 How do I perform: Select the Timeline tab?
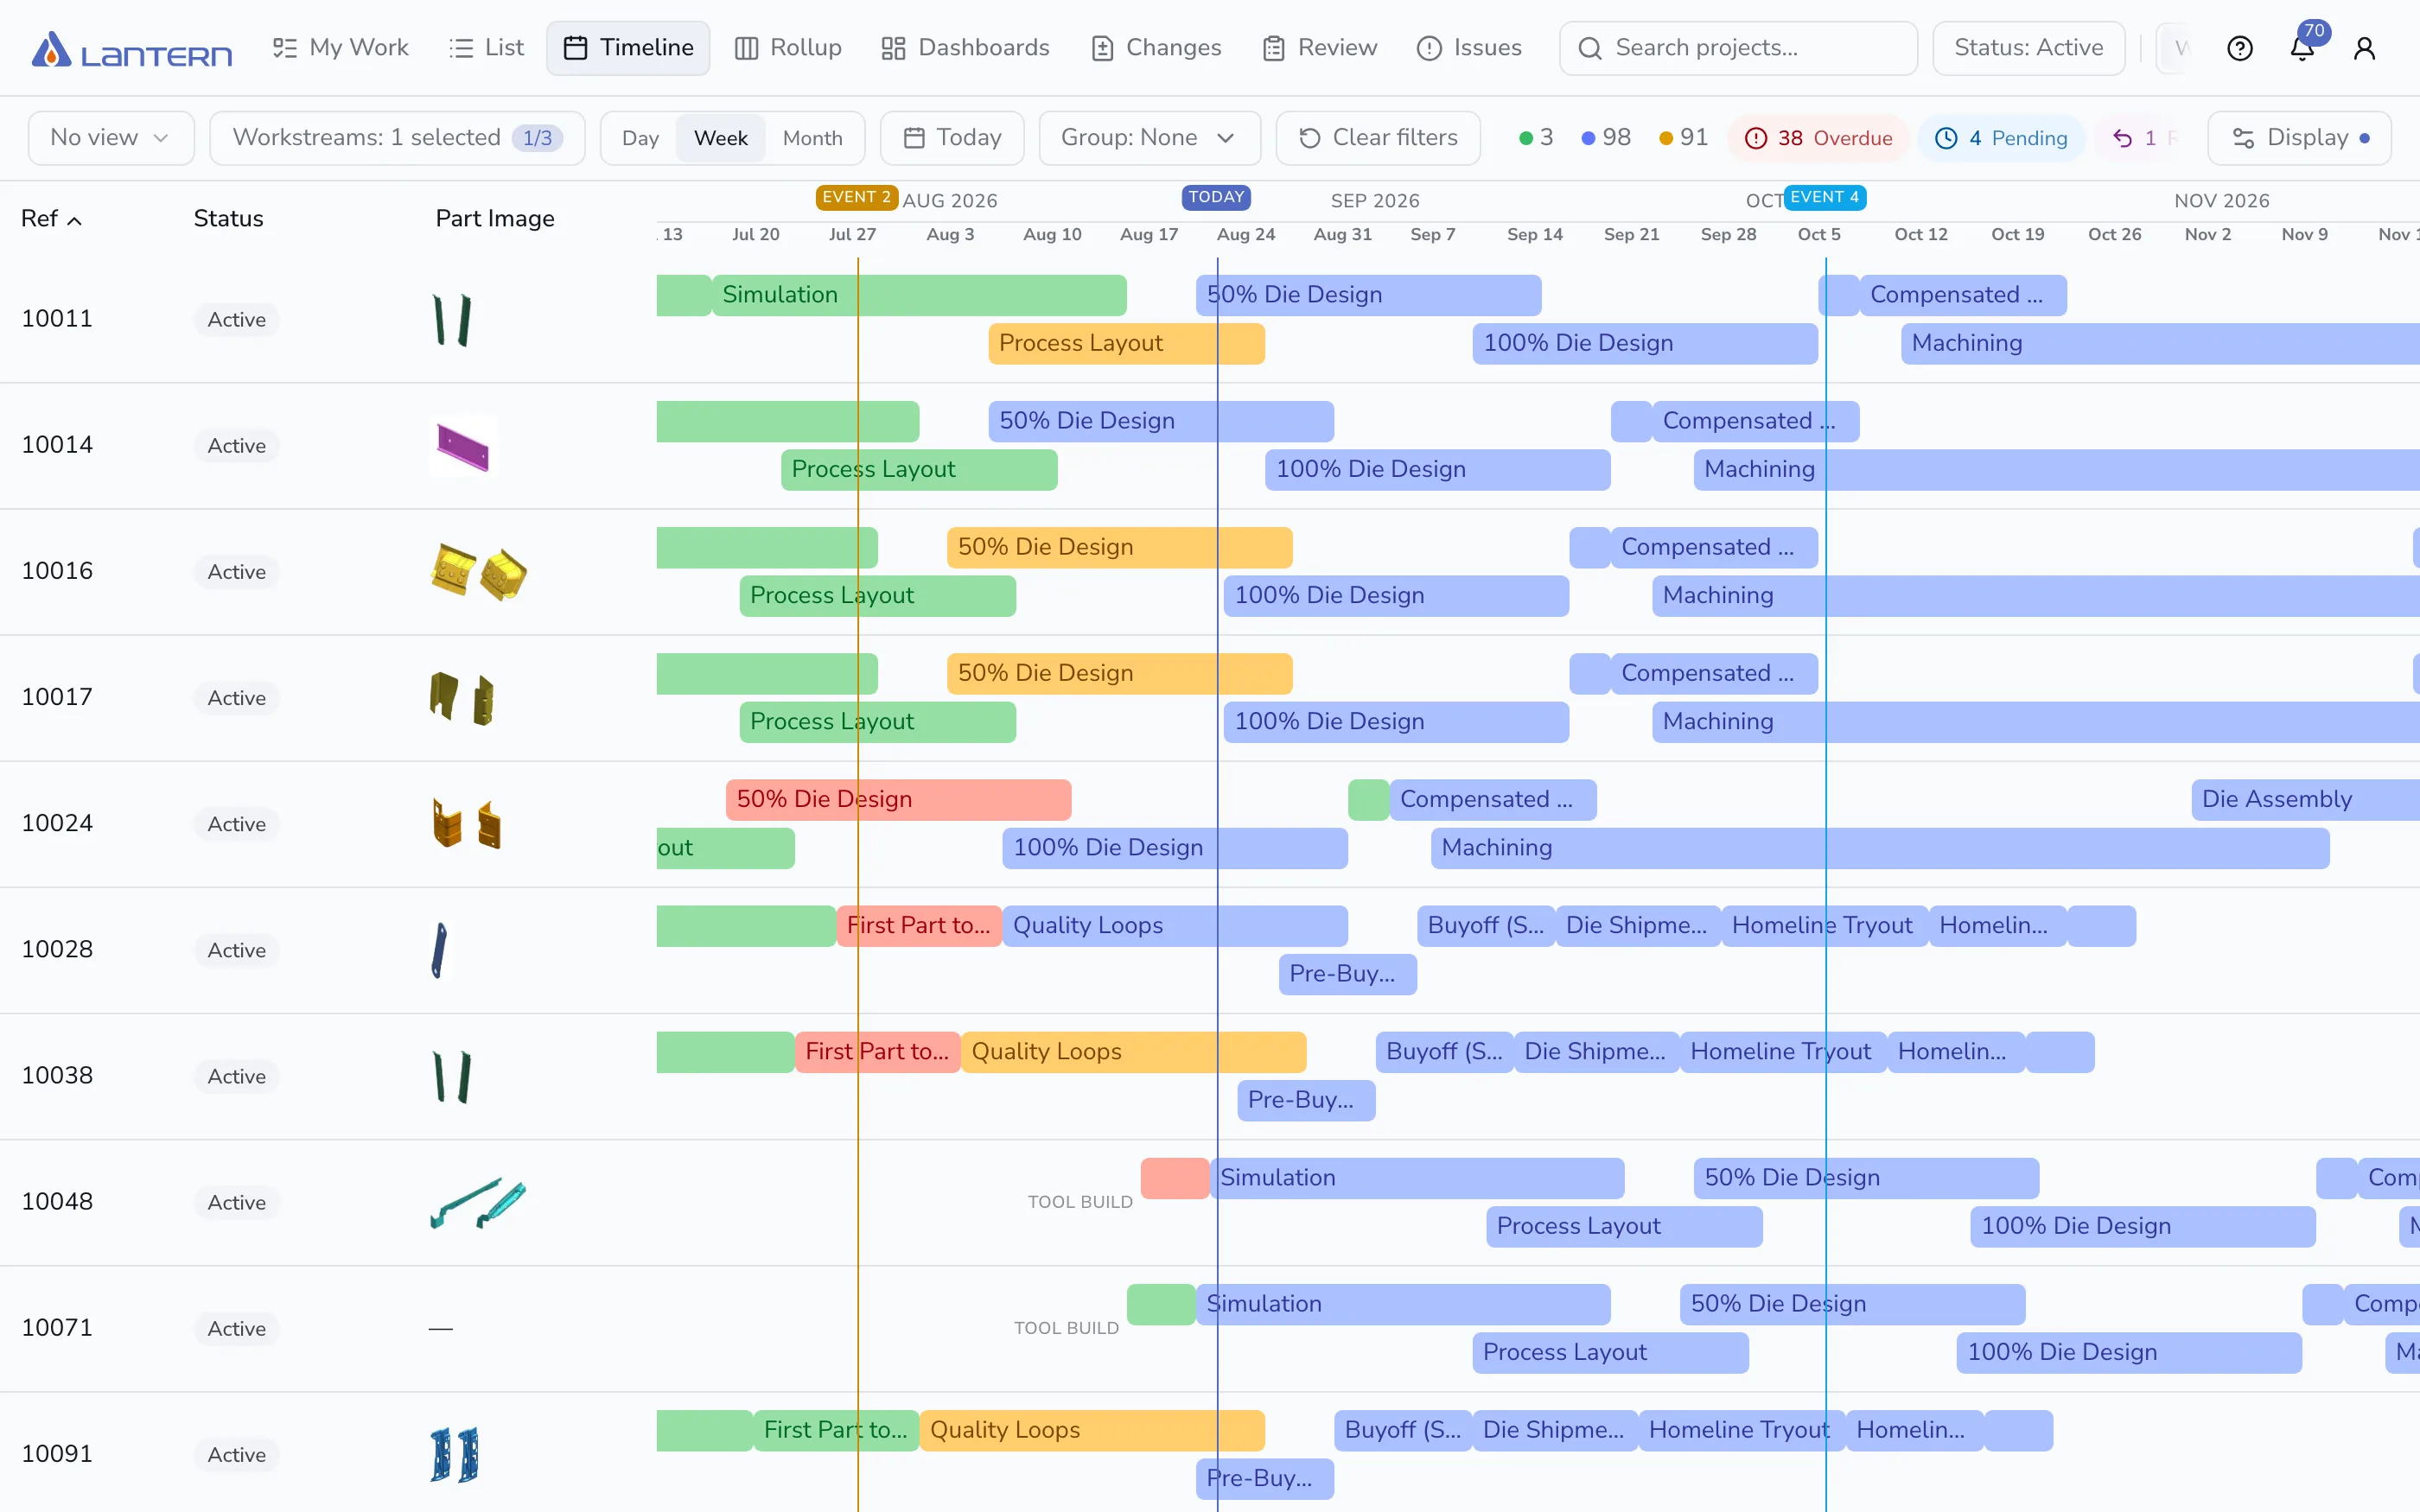coord(628,48)
